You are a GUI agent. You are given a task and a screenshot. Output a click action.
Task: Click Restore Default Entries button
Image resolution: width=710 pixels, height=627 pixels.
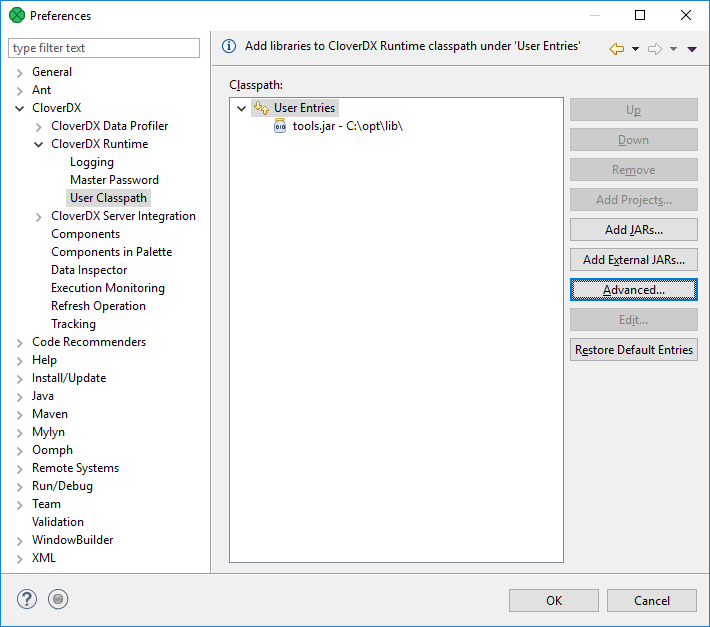[633, 349]
